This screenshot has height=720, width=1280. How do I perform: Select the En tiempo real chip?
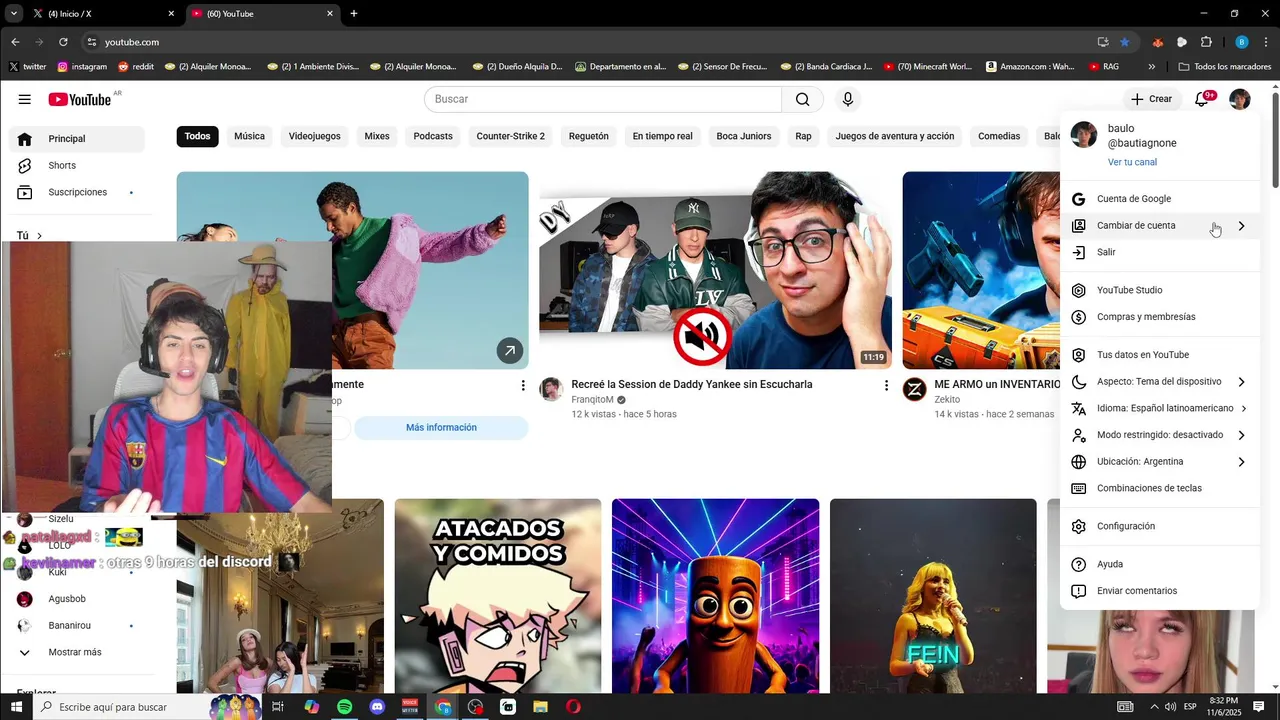click(x=662, y=136)
